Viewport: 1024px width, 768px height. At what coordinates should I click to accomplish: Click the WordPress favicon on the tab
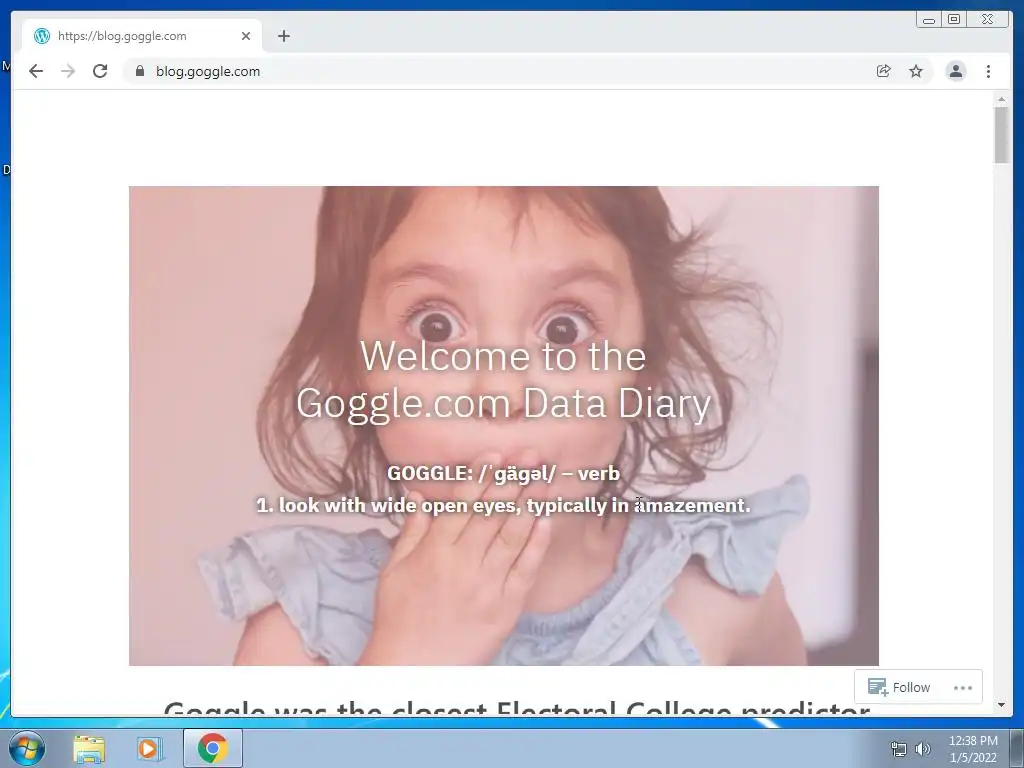[42, 36]
